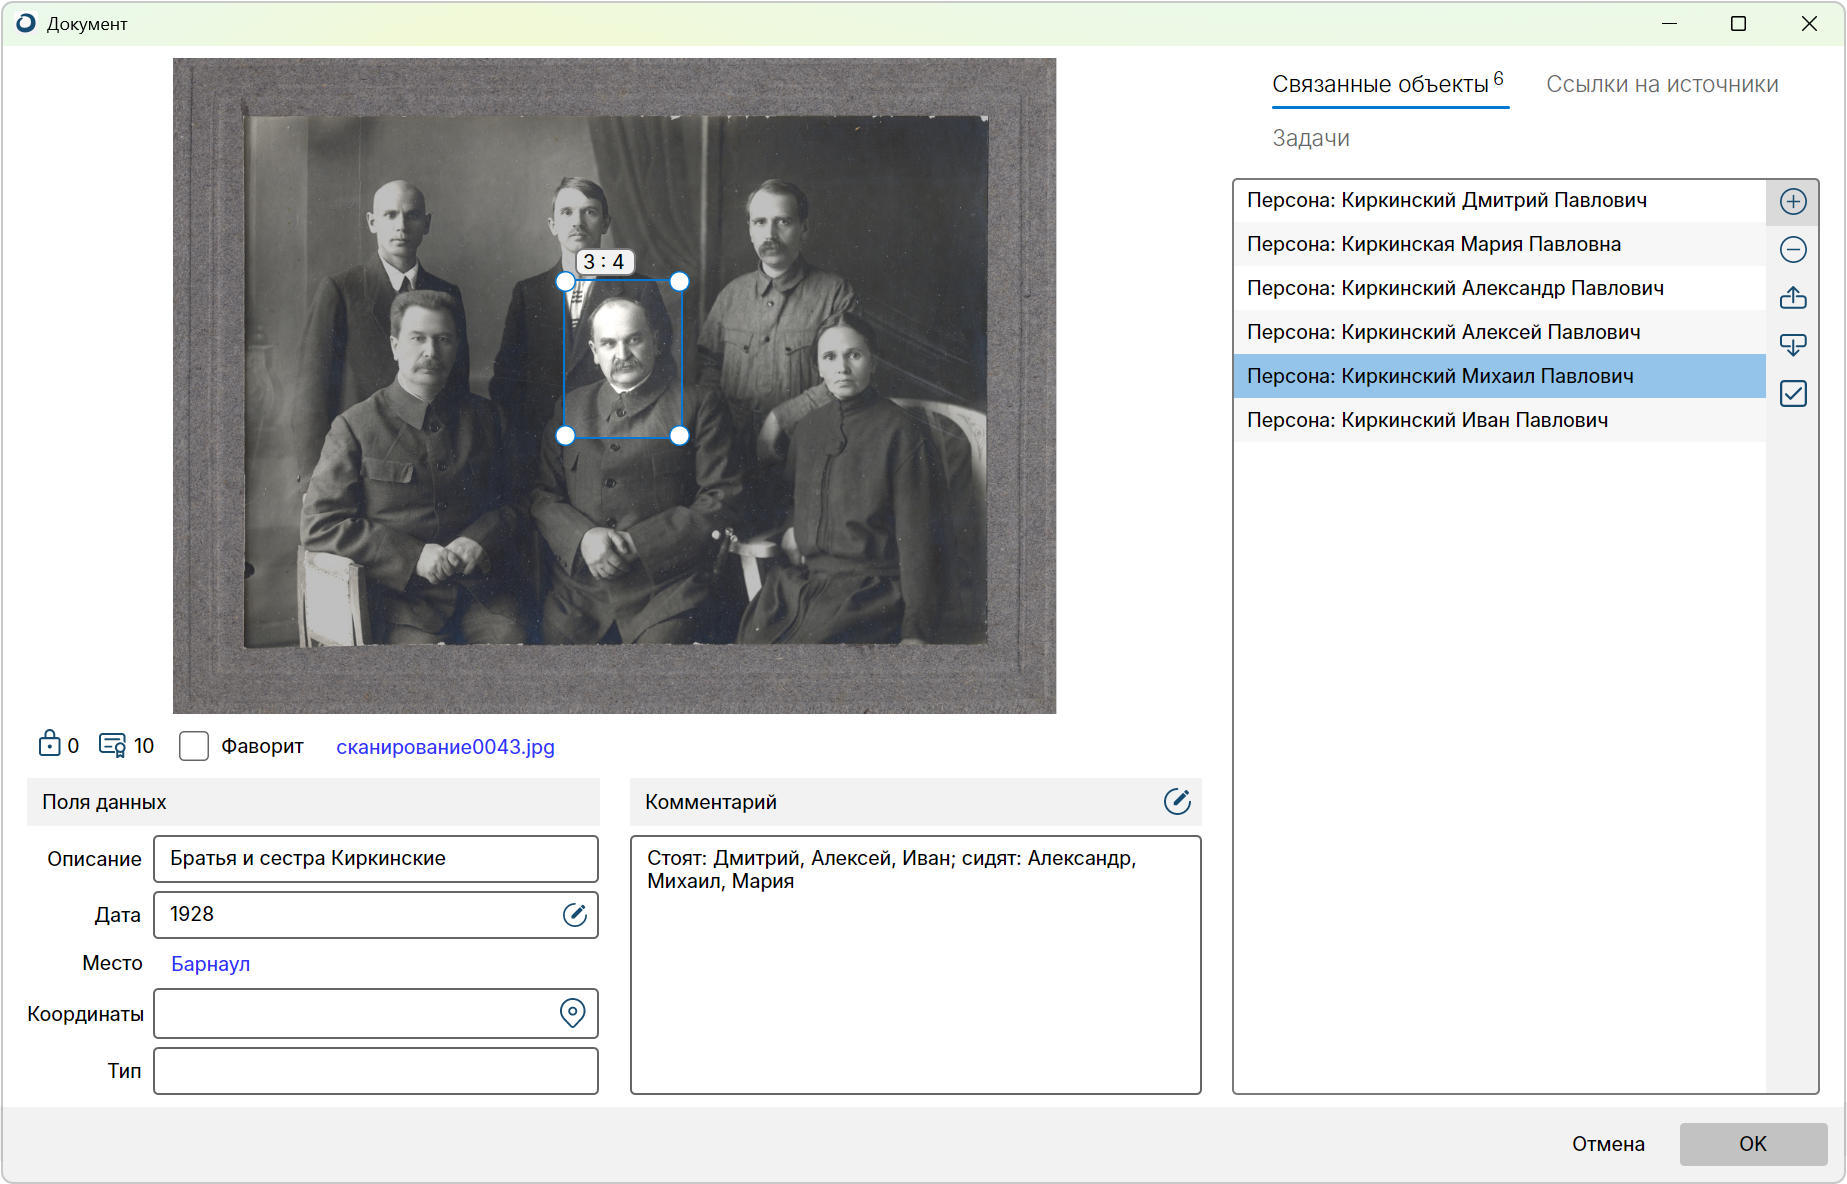Viewport: 1847px width, 1184px height.
Task: Move selected object down in list
Action: (1793, 345)
